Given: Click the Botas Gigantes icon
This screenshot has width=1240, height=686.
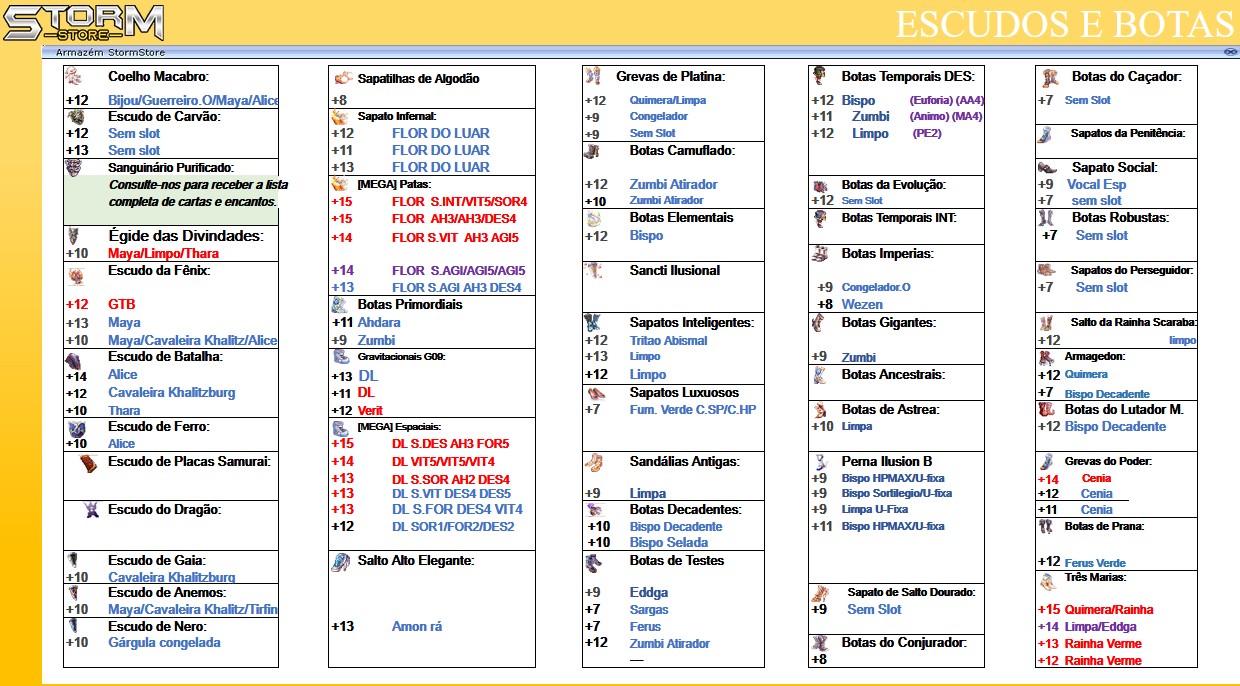Looking at the screenshot, I should (x=820, y=323).
